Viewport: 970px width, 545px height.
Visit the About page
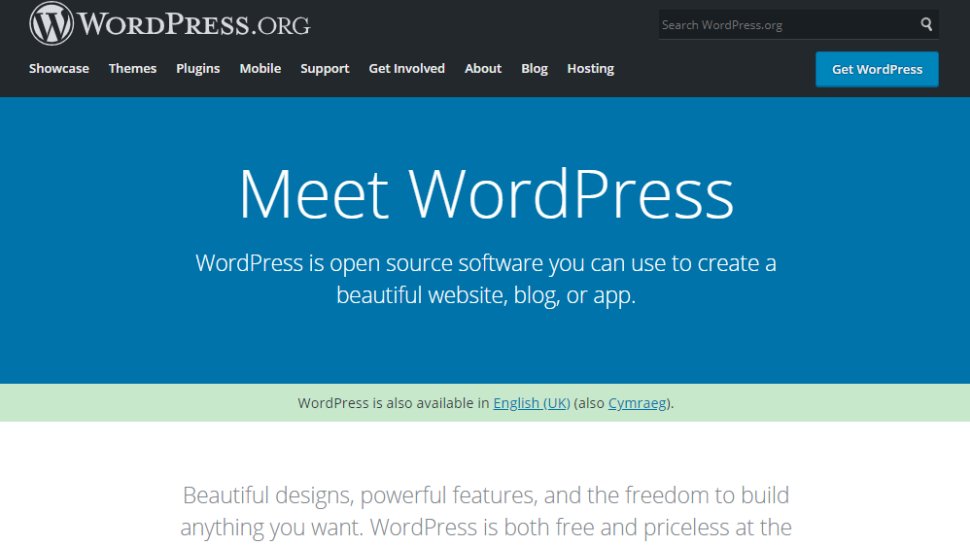[x=483, y=69]
